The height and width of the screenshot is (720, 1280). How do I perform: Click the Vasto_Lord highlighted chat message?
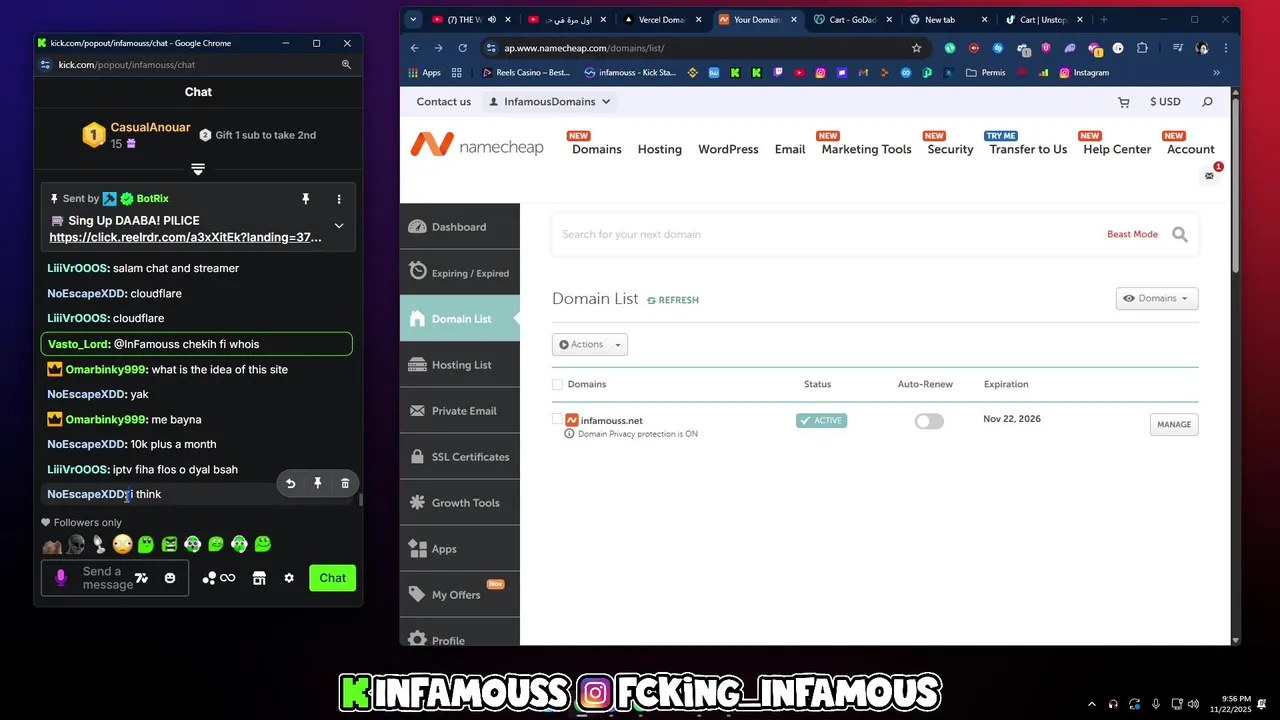coord(197,344)
